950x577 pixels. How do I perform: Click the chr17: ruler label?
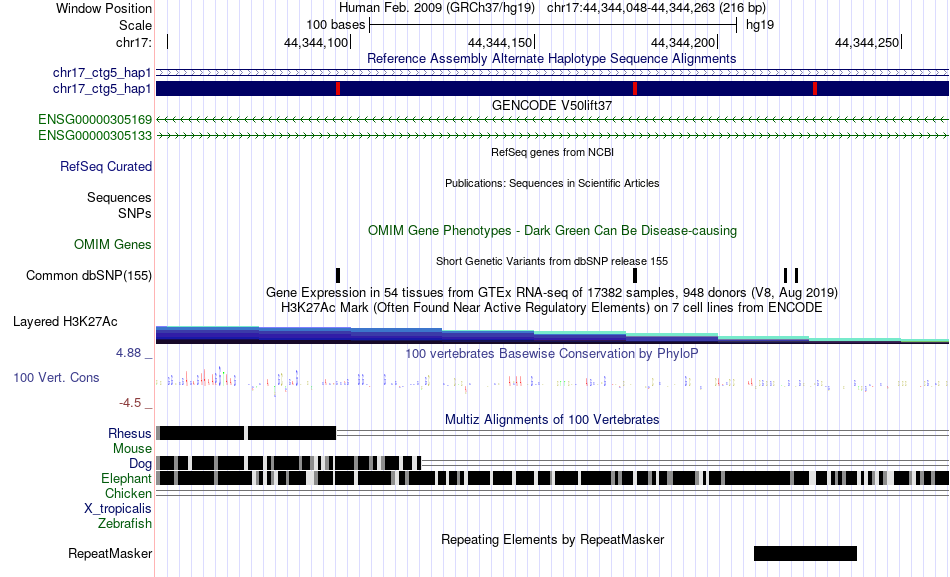point(133,42)
